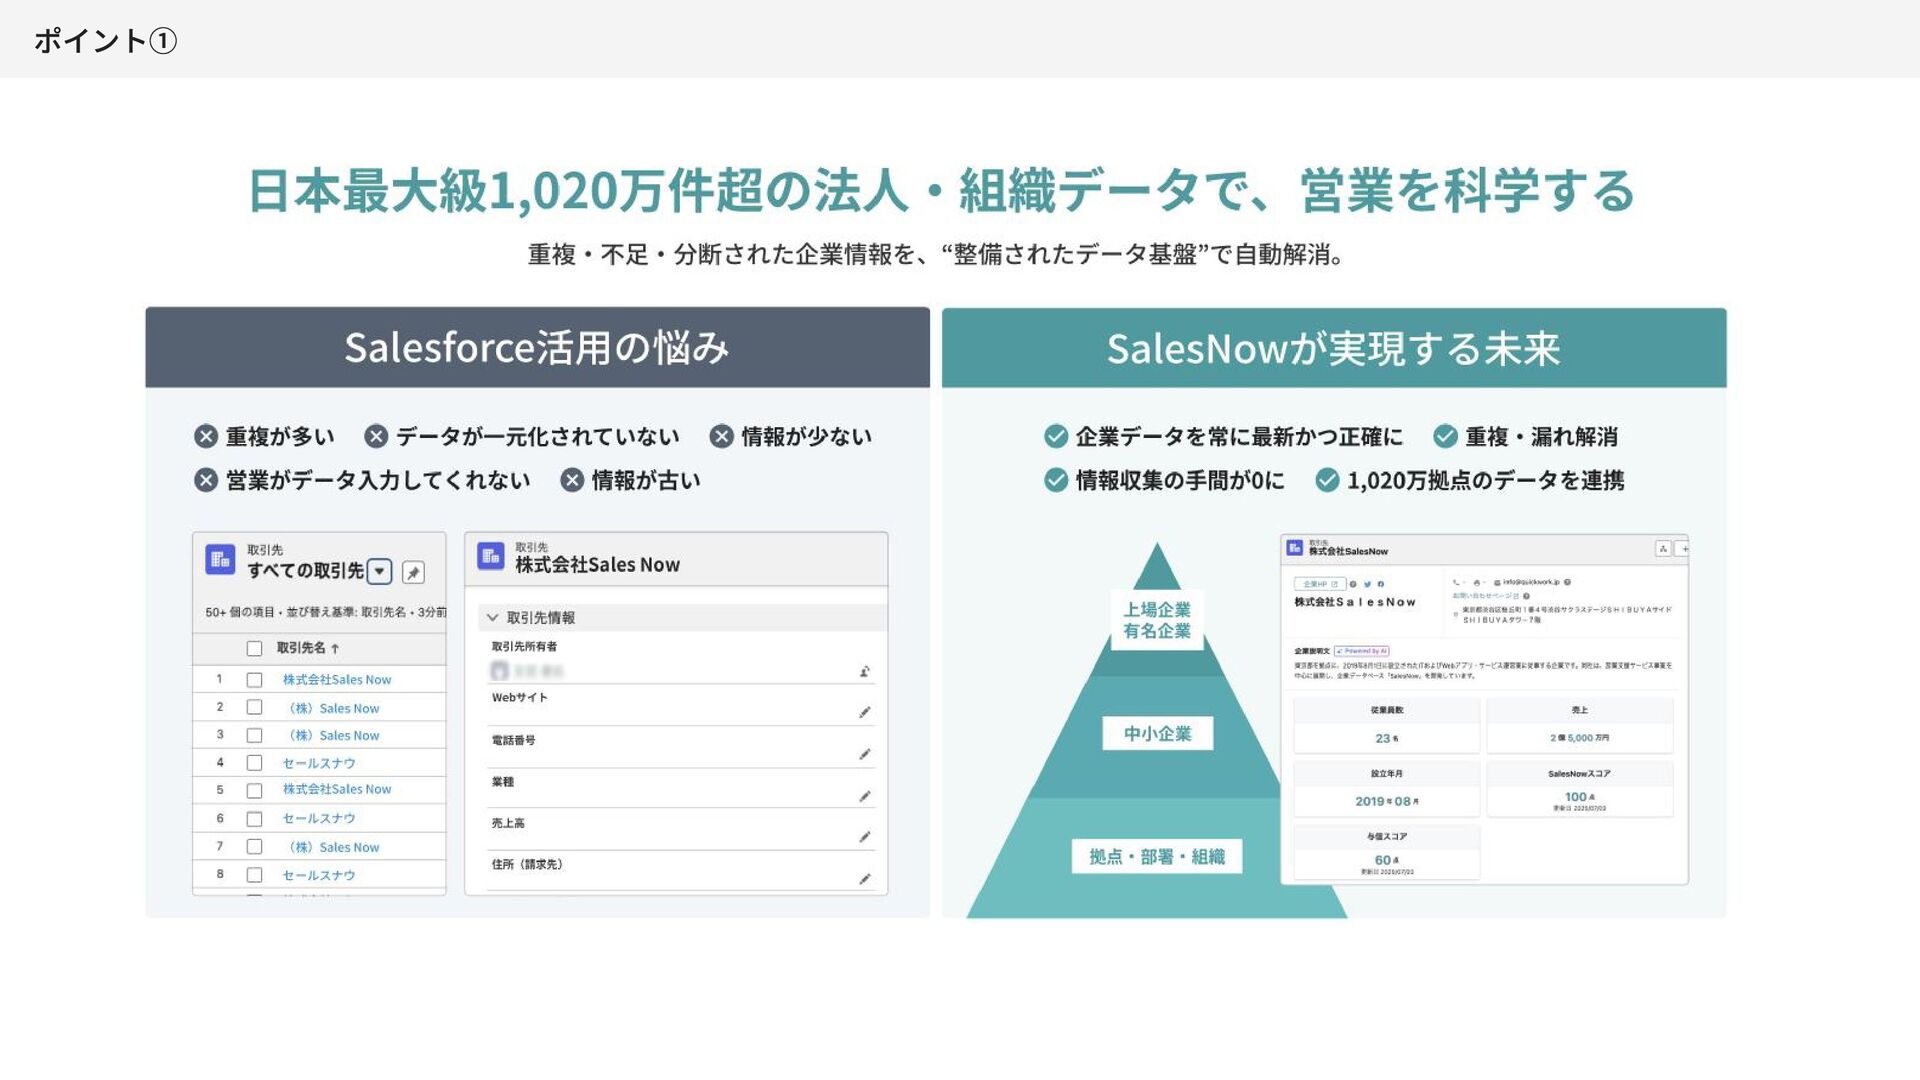Collapse the 取引先情報 section chevron

pos(492,618)
